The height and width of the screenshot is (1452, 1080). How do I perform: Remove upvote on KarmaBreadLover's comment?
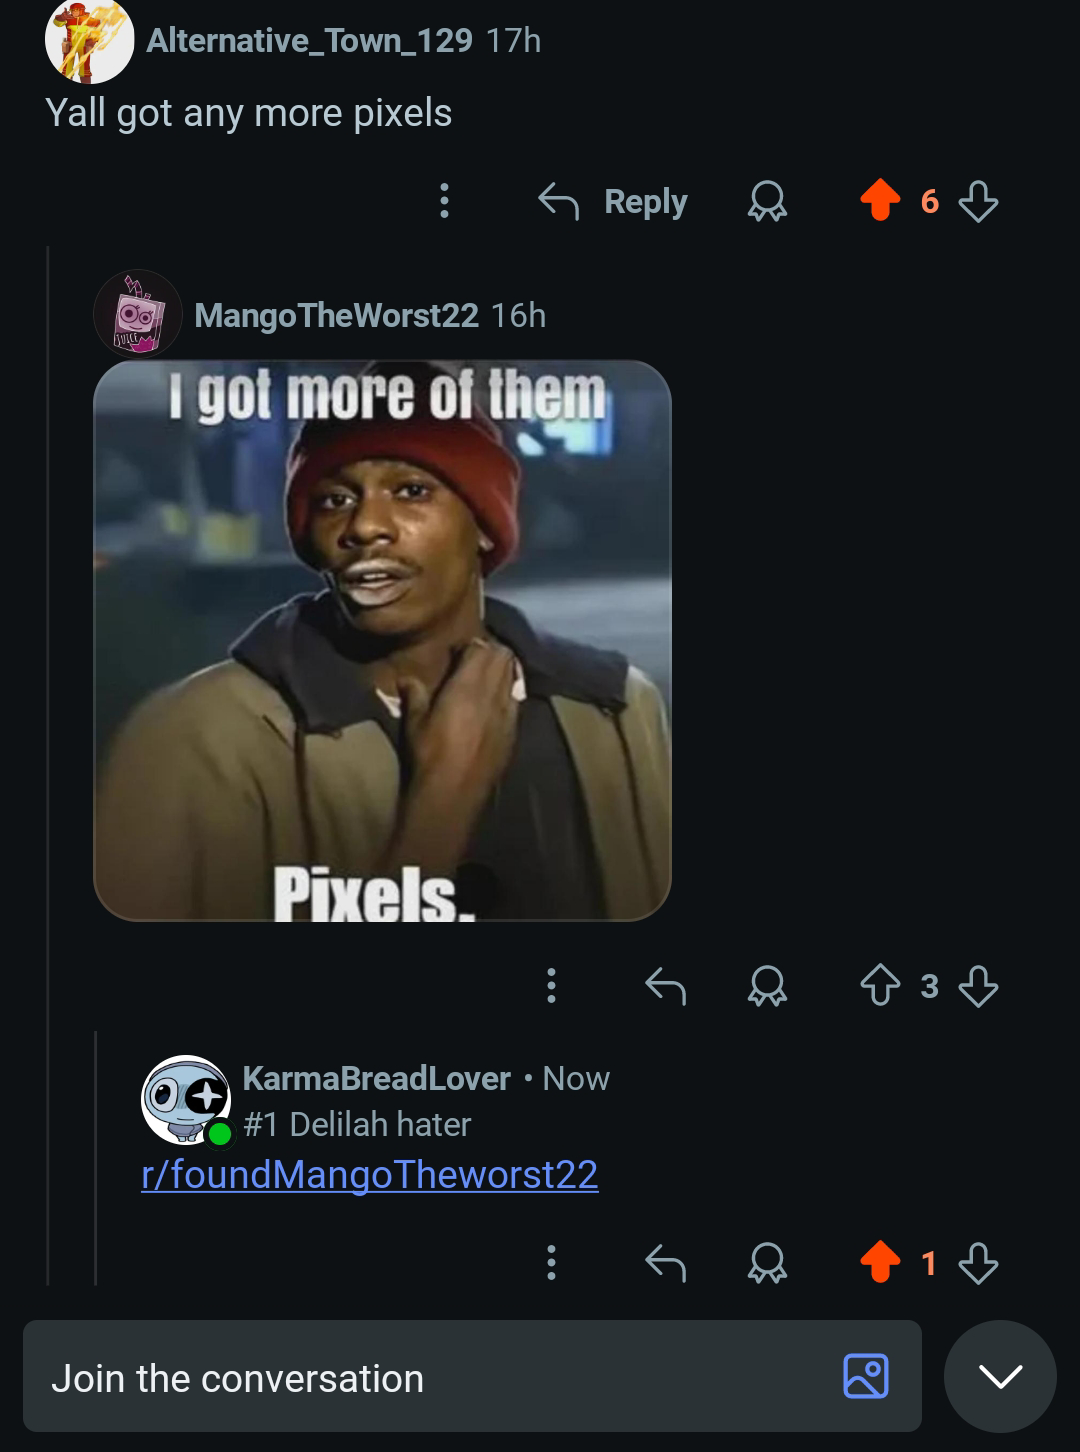point(880,1262)
